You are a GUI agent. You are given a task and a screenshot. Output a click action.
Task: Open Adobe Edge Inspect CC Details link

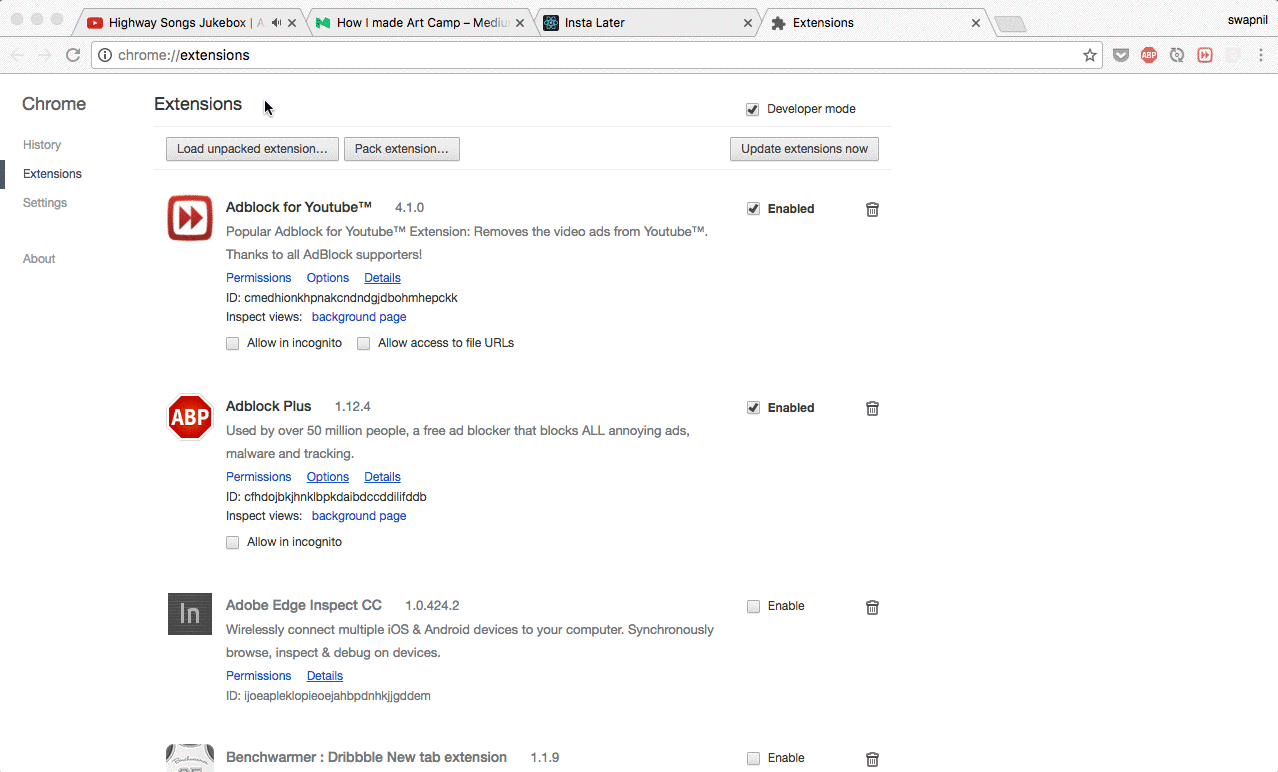325,676
